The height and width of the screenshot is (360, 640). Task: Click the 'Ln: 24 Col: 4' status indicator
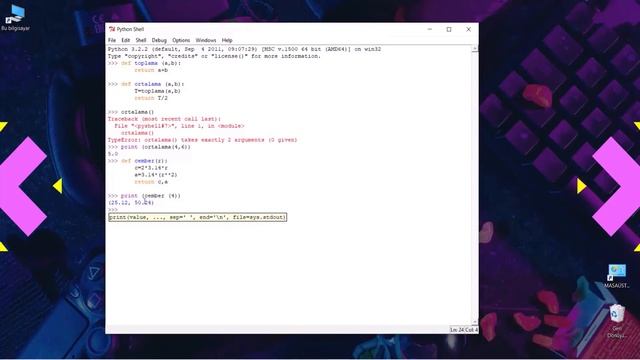[464, 330]
